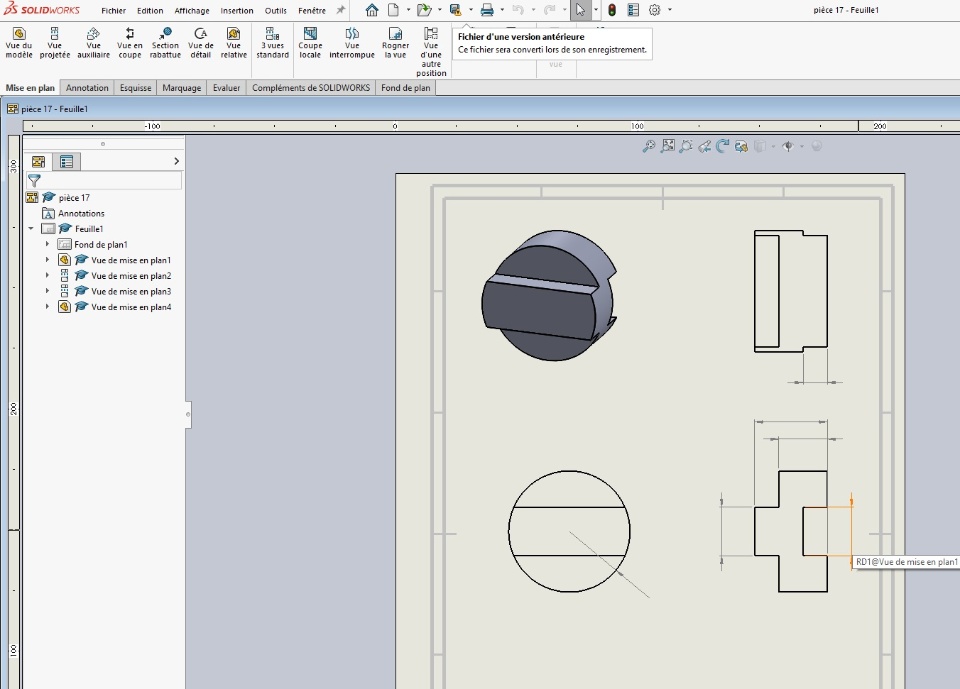Insert 3 vues standard
The width and height of the screenshot is (960, 689).
coord(272,43)
